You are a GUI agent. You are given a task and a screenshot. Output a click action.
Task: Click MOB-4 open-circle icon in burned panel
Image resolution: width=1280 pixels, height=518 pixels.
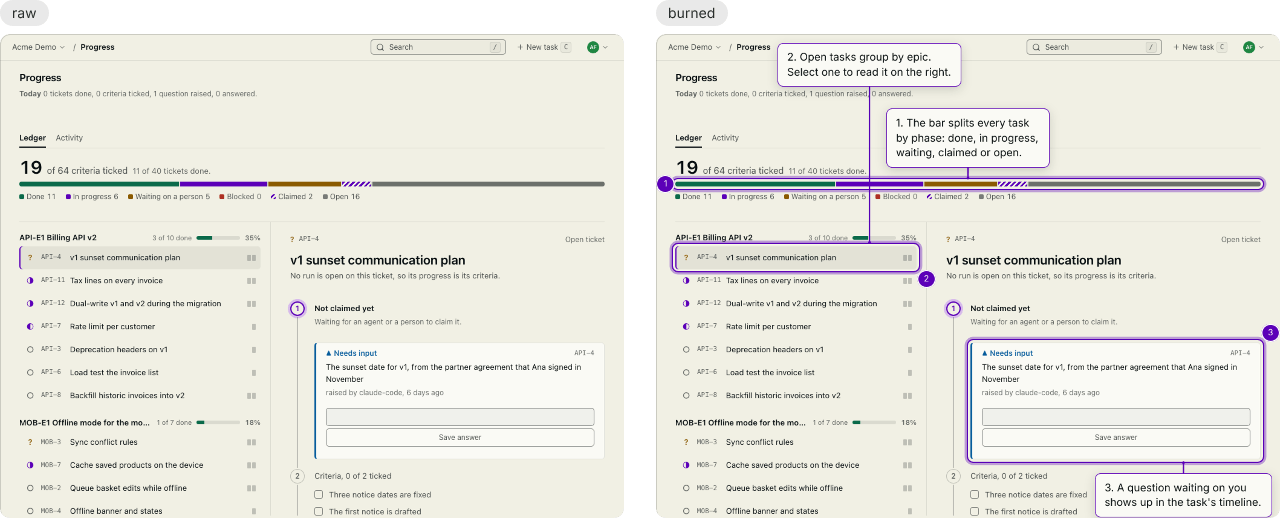click(686, 511)
